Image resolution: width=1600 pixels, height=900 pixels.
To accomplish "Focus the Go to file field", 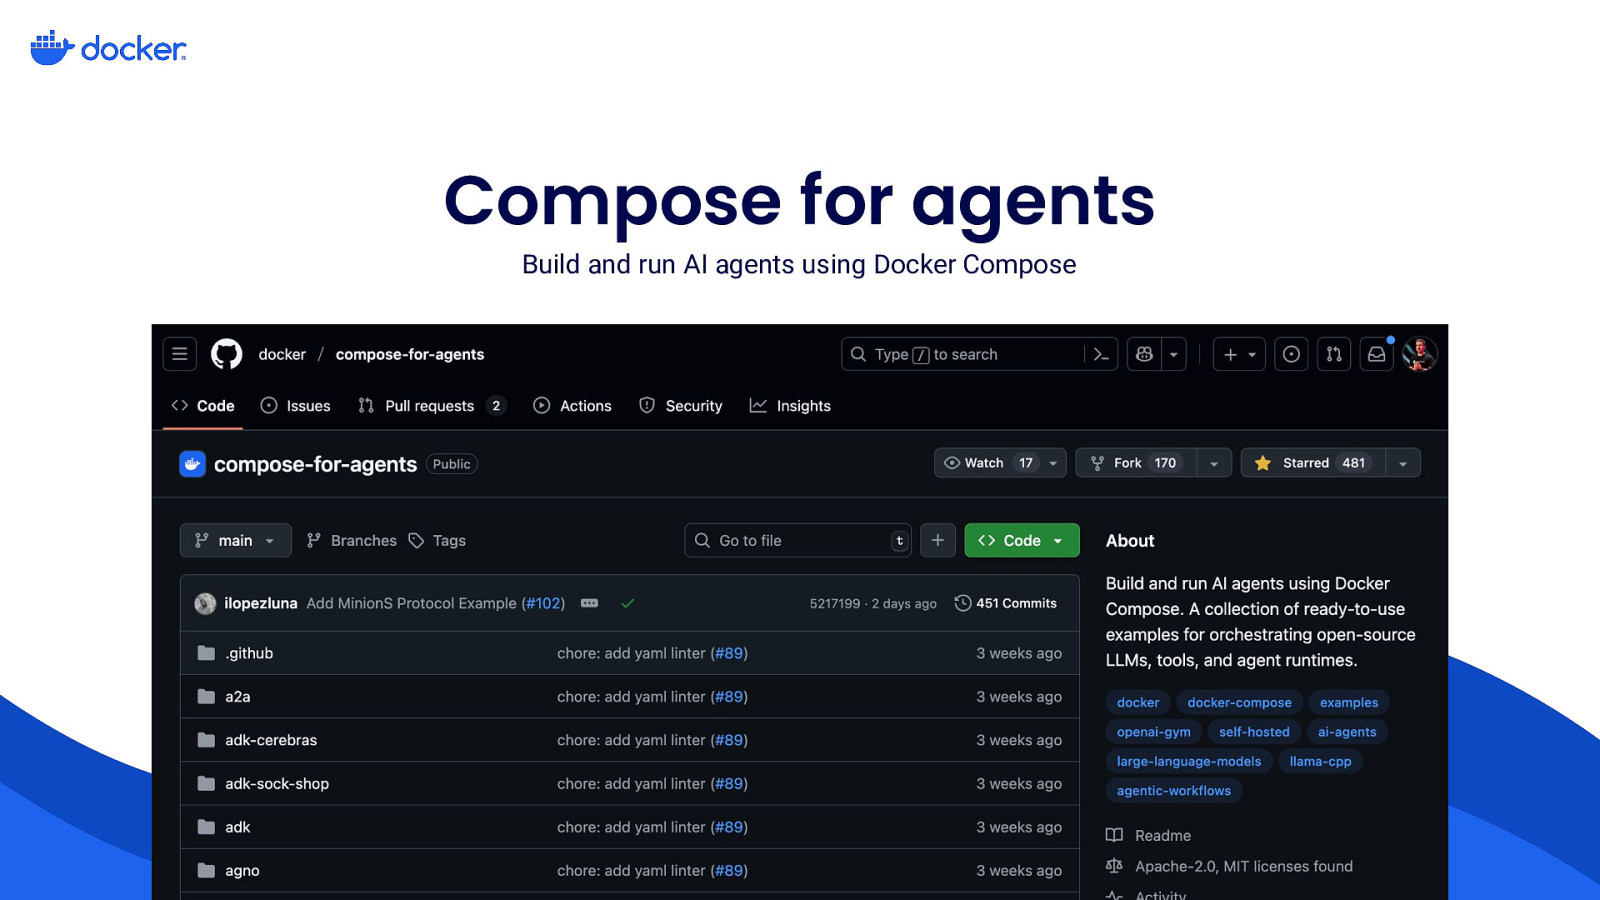I will coord(798,540).
